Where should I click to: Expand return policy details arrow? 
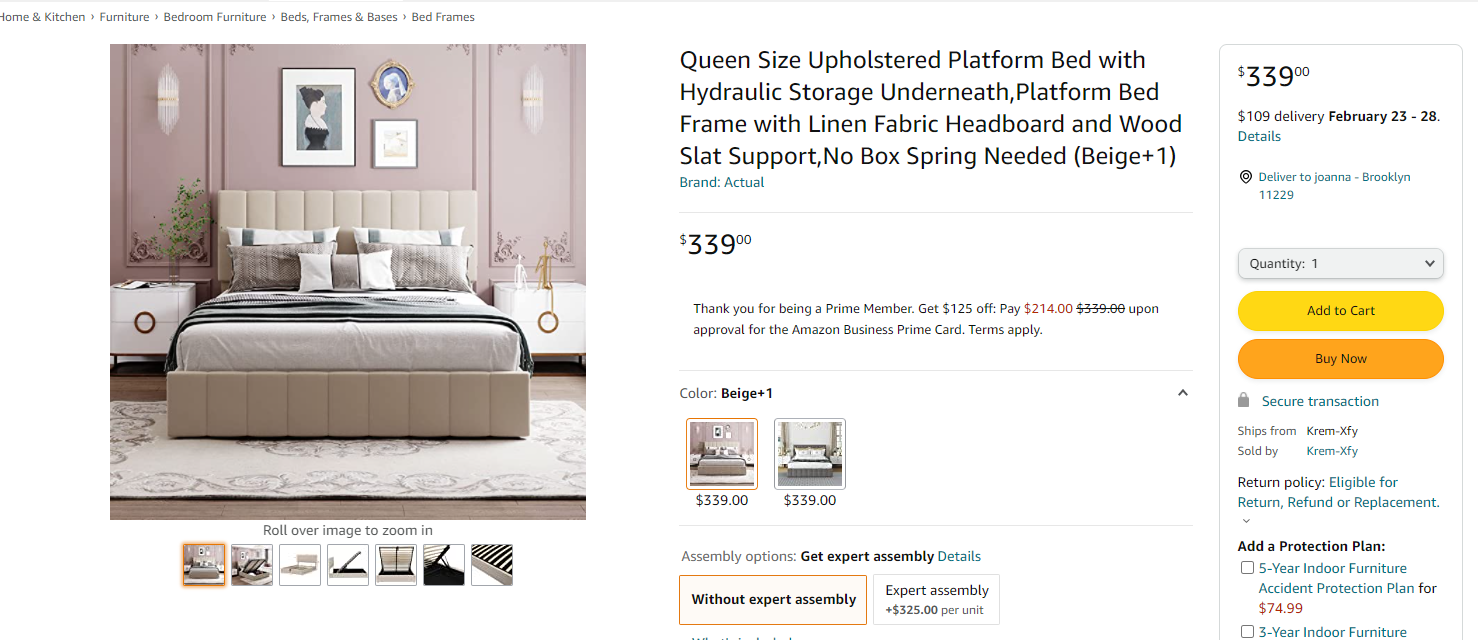(1246, 521)
